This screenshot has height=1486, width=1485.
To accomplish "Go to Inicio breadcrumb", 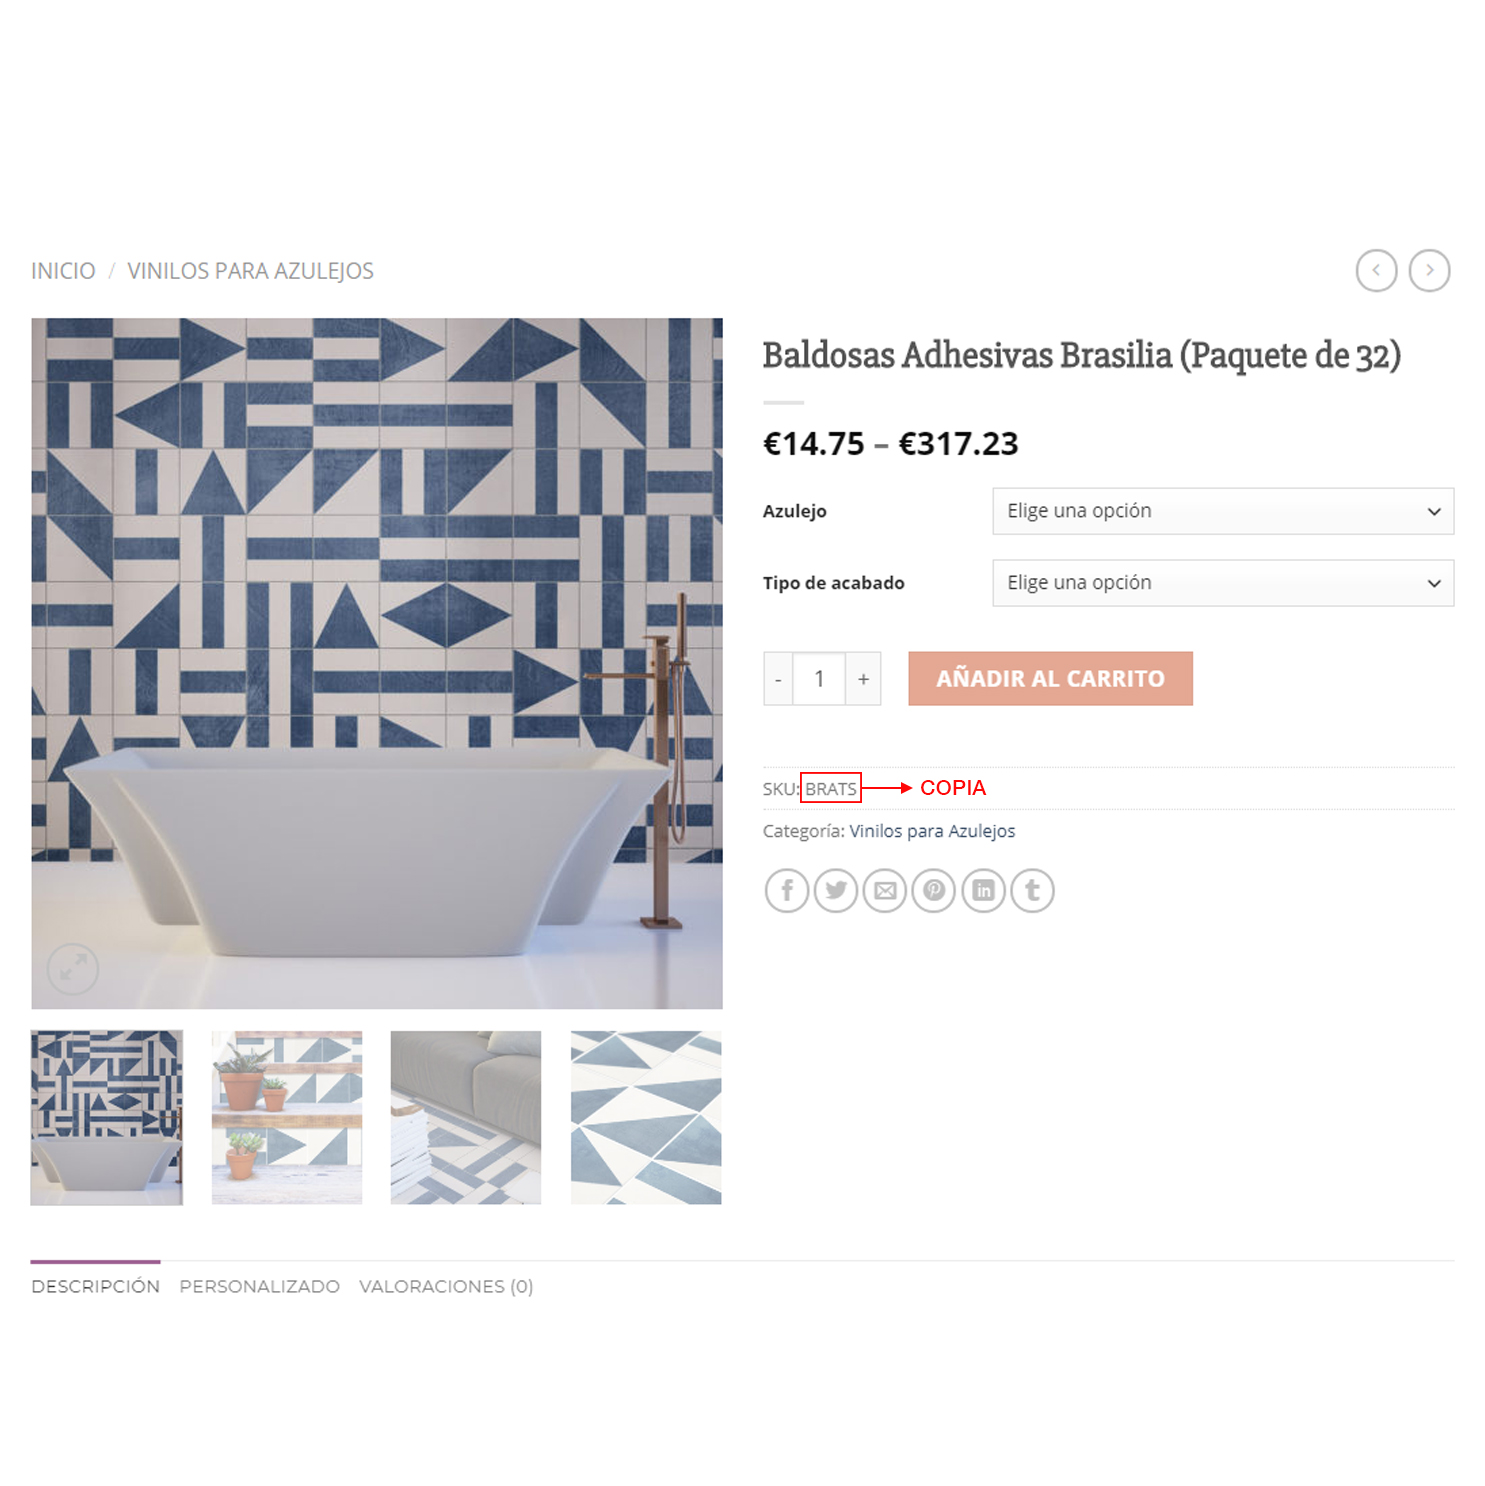I will 63,271.
